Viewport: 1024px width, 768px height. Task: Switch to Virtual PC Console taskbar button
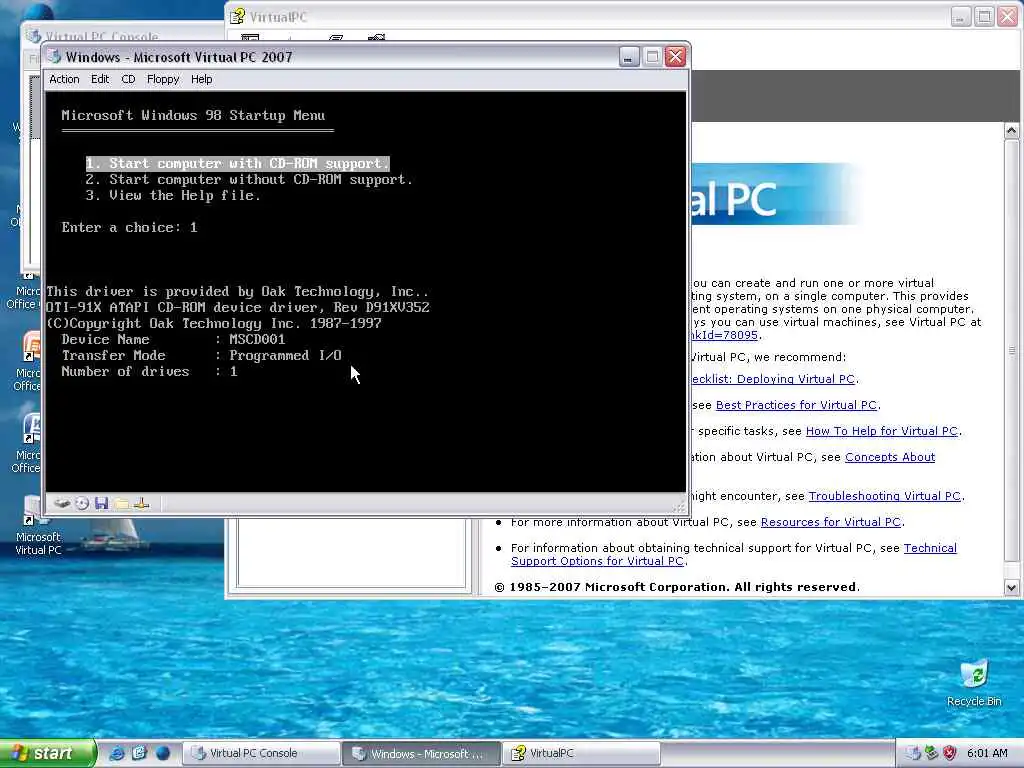point(260,754)
